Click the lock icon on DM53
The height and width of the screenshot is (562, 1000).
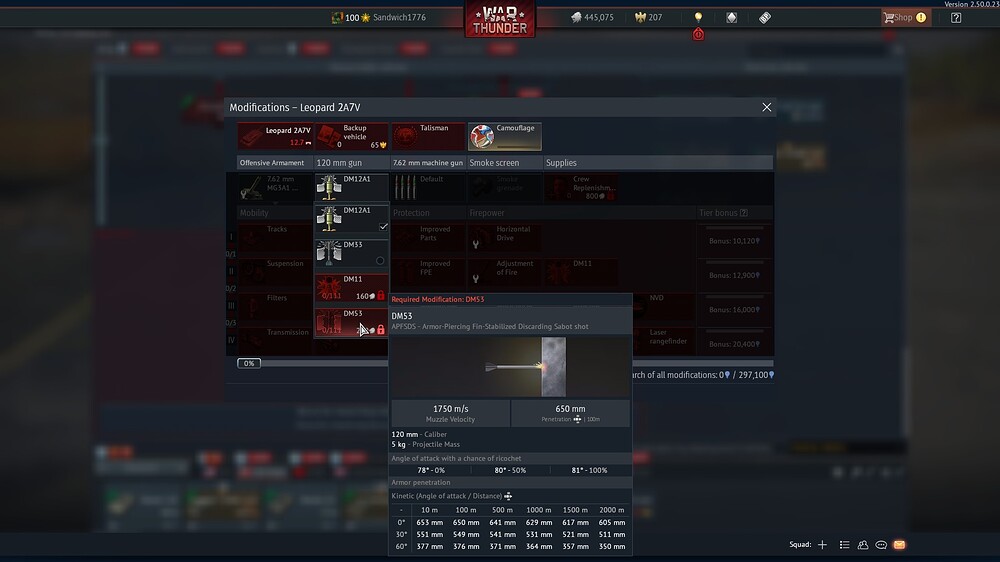point(381,330)
